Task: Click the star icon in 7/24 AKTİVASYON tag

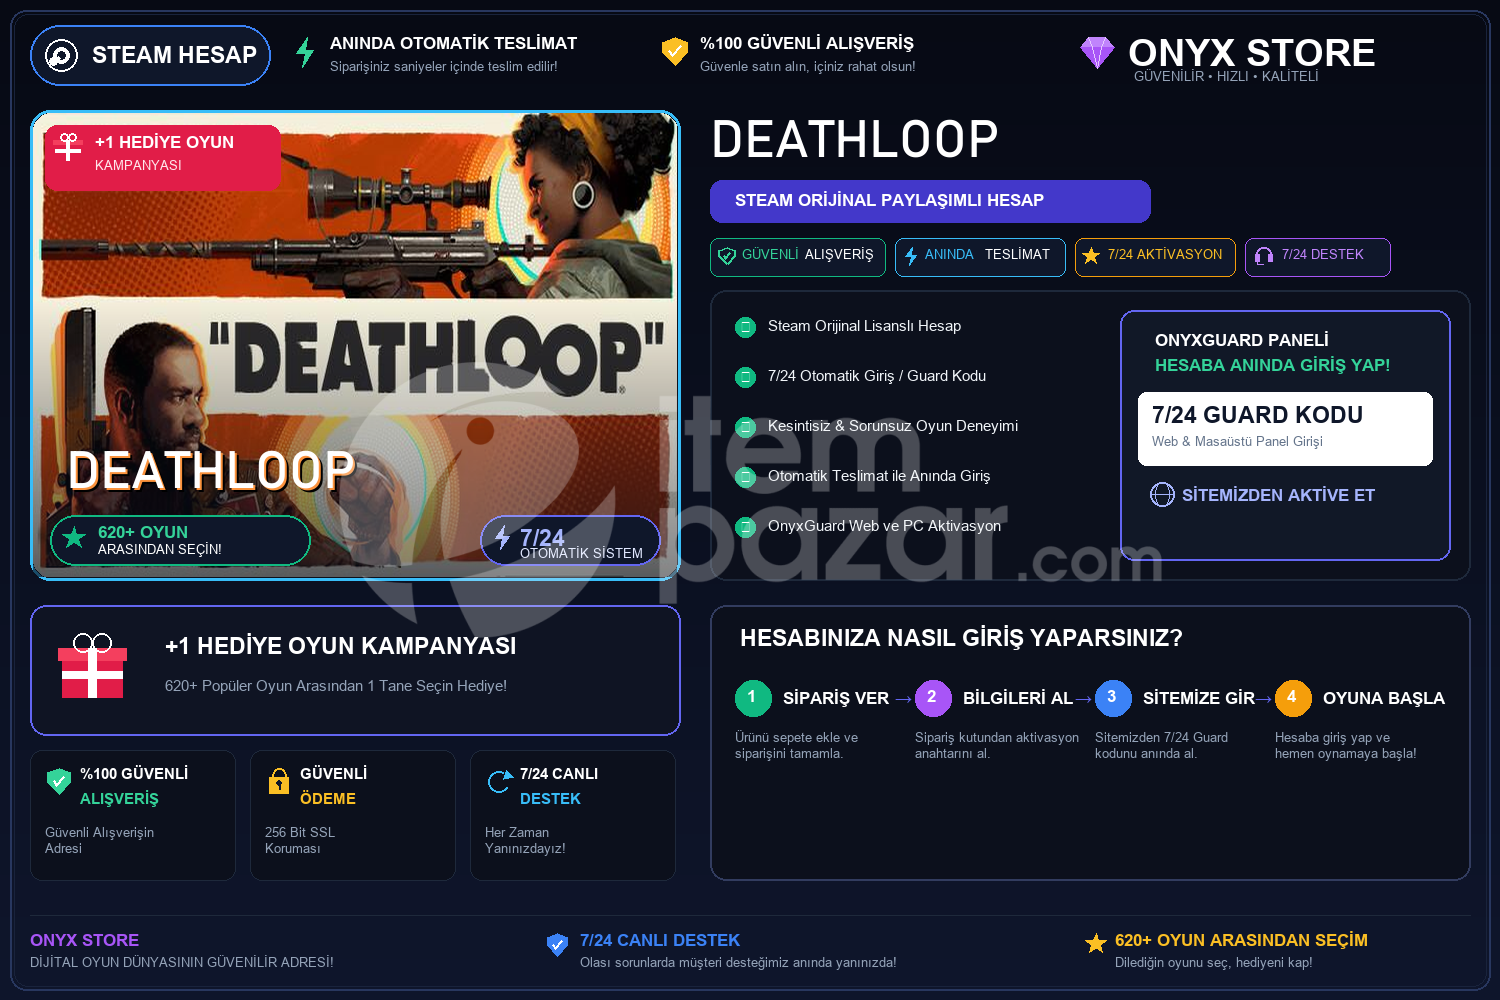Action: point(1091,256)
